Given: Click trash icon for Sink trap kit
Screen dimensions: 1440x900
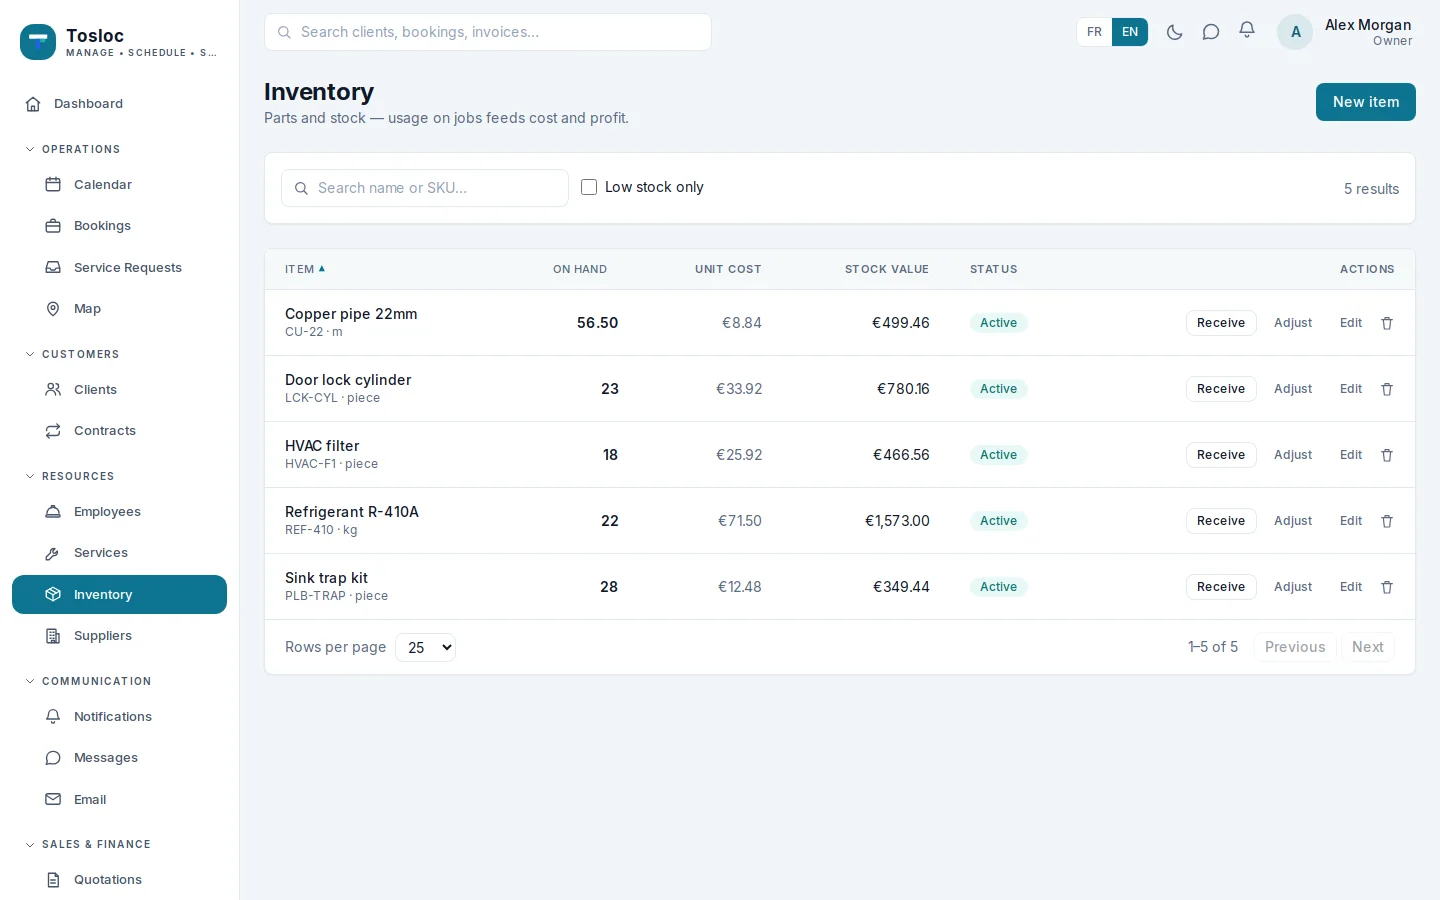Looking at the screenshot, I should pyautogui.click(x=1387, y=587).
